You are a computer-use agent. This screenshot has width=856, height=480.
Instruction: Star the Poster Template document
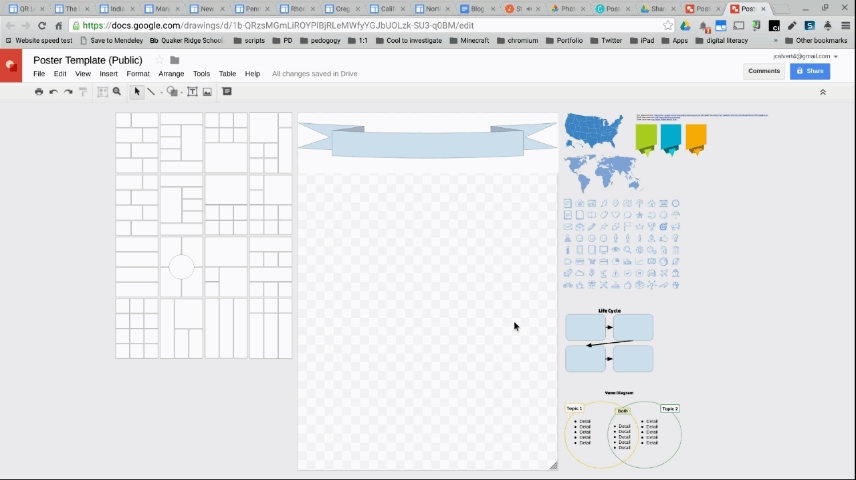(x=159, y=60)
